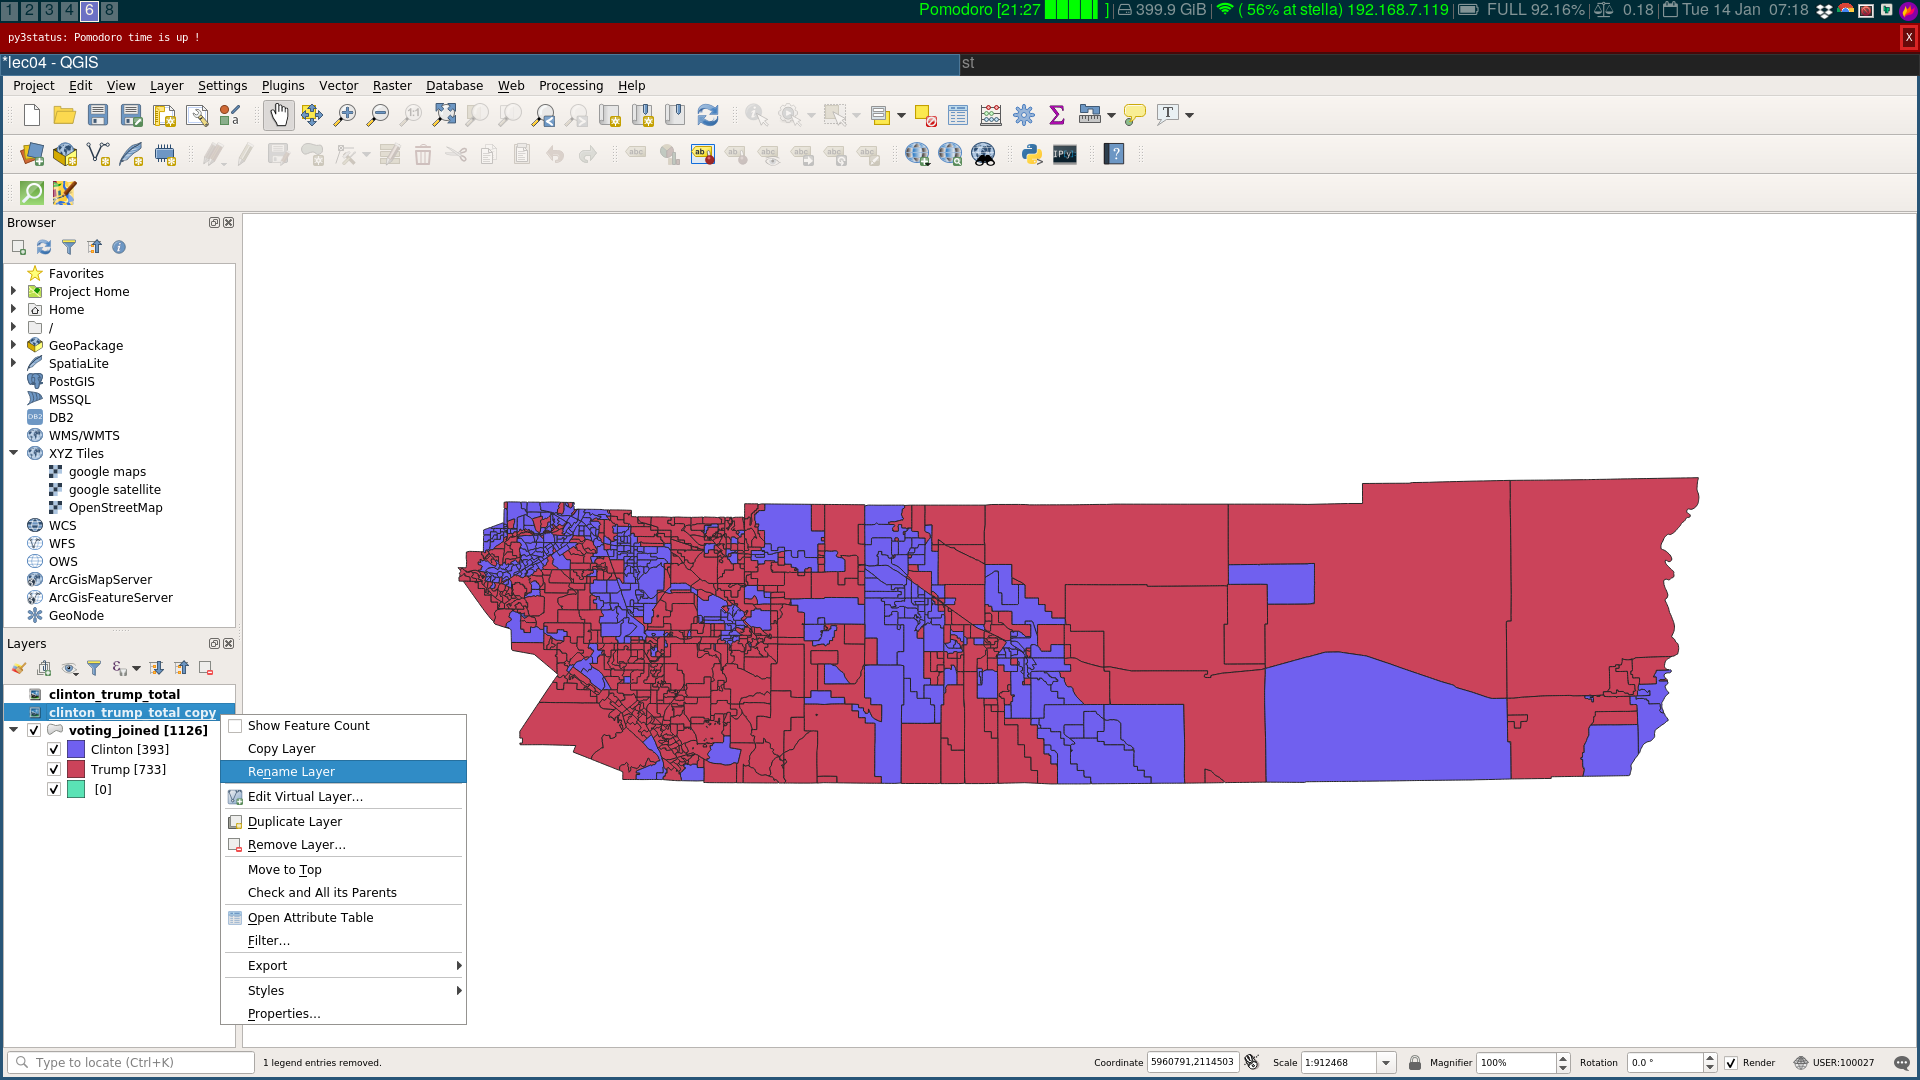Screen dimensions: 1920x1080
Task: Toggle the Render checkbox in status bar
Action: click(x=1731, y=1063)
